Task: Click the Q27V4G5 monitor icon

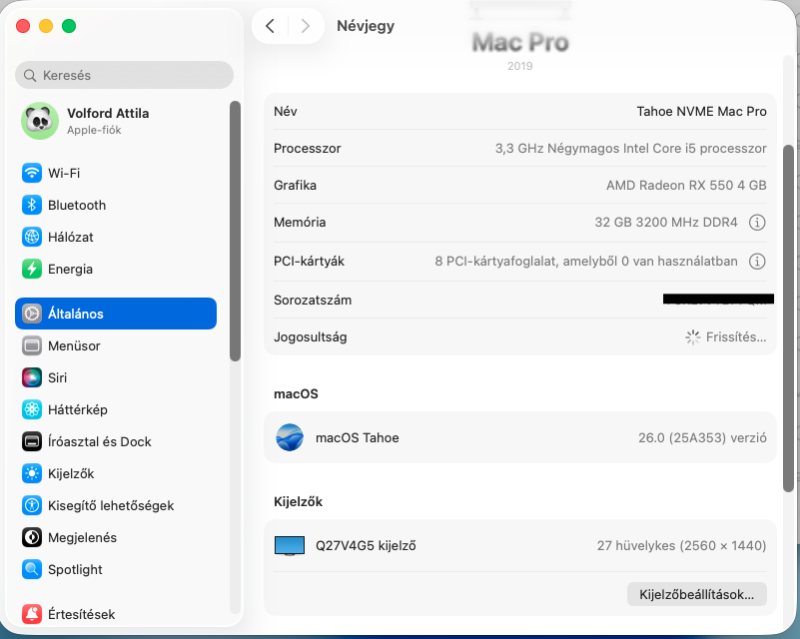Action: point(290,546)
